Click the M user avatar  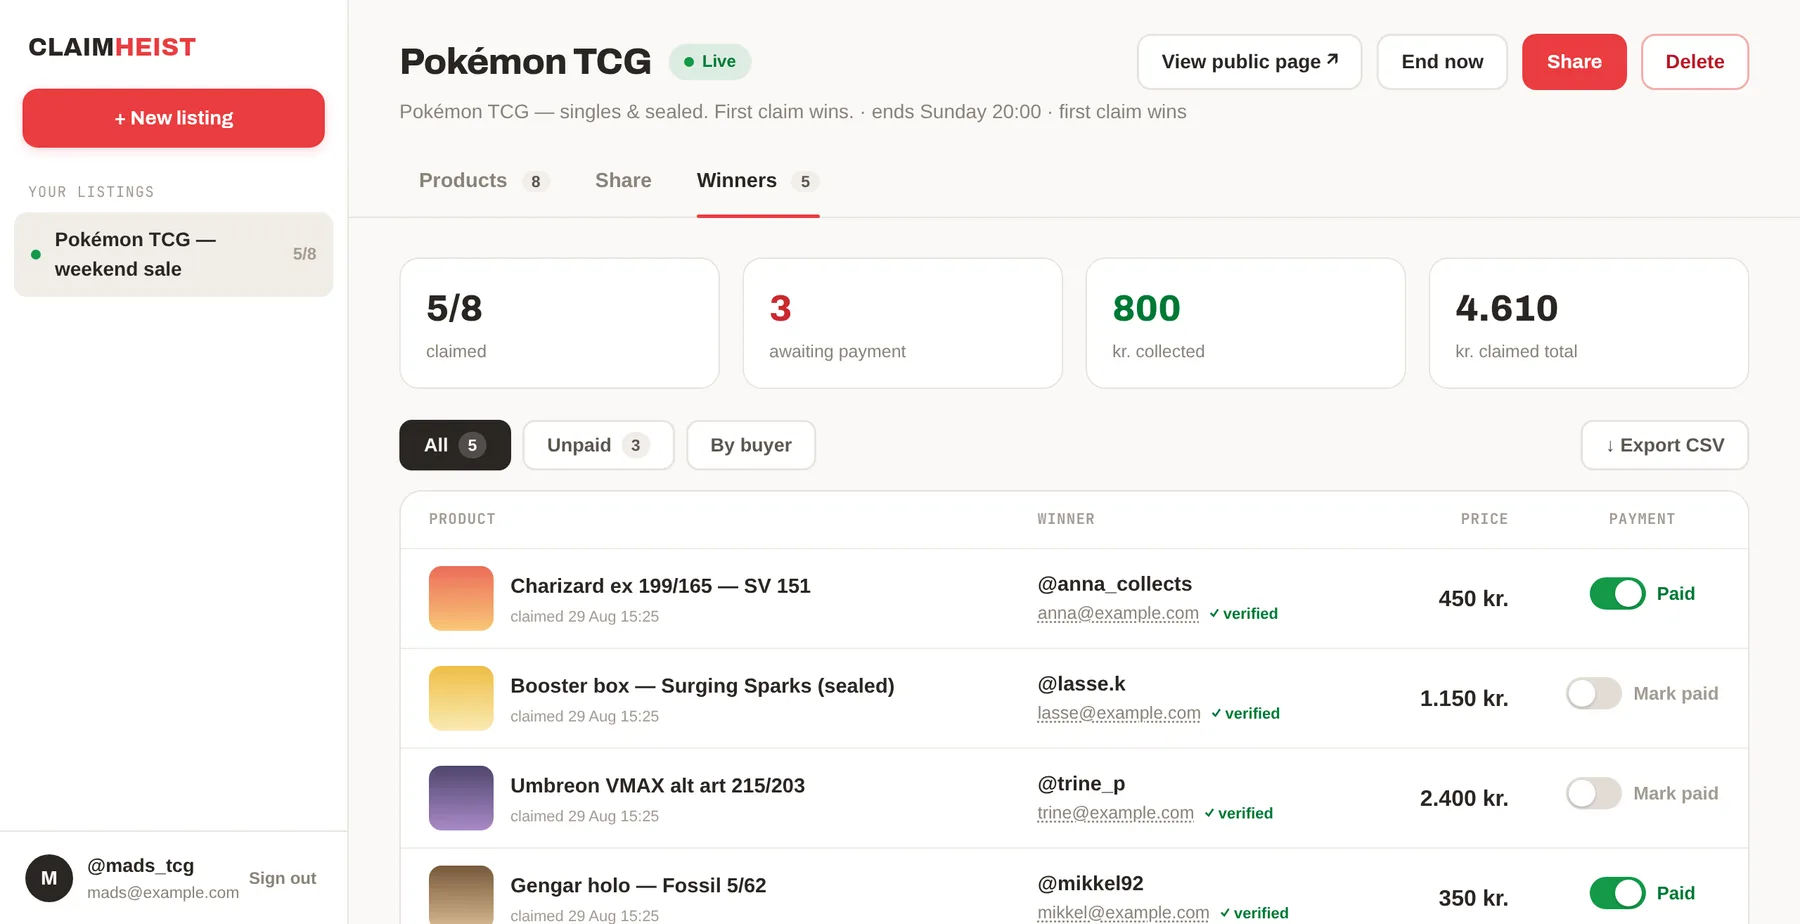tap(49, 878)
